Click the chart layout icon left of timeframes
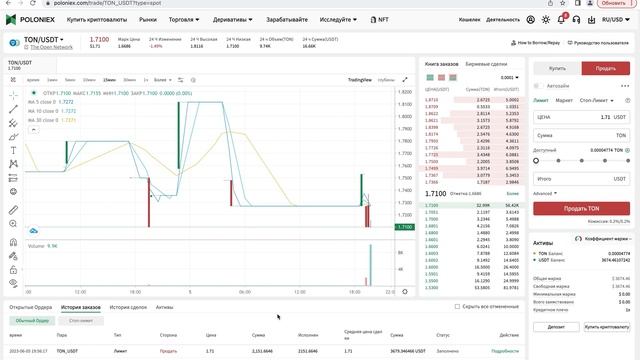Screen dimensions: 640x360 [x=13, y=80]
